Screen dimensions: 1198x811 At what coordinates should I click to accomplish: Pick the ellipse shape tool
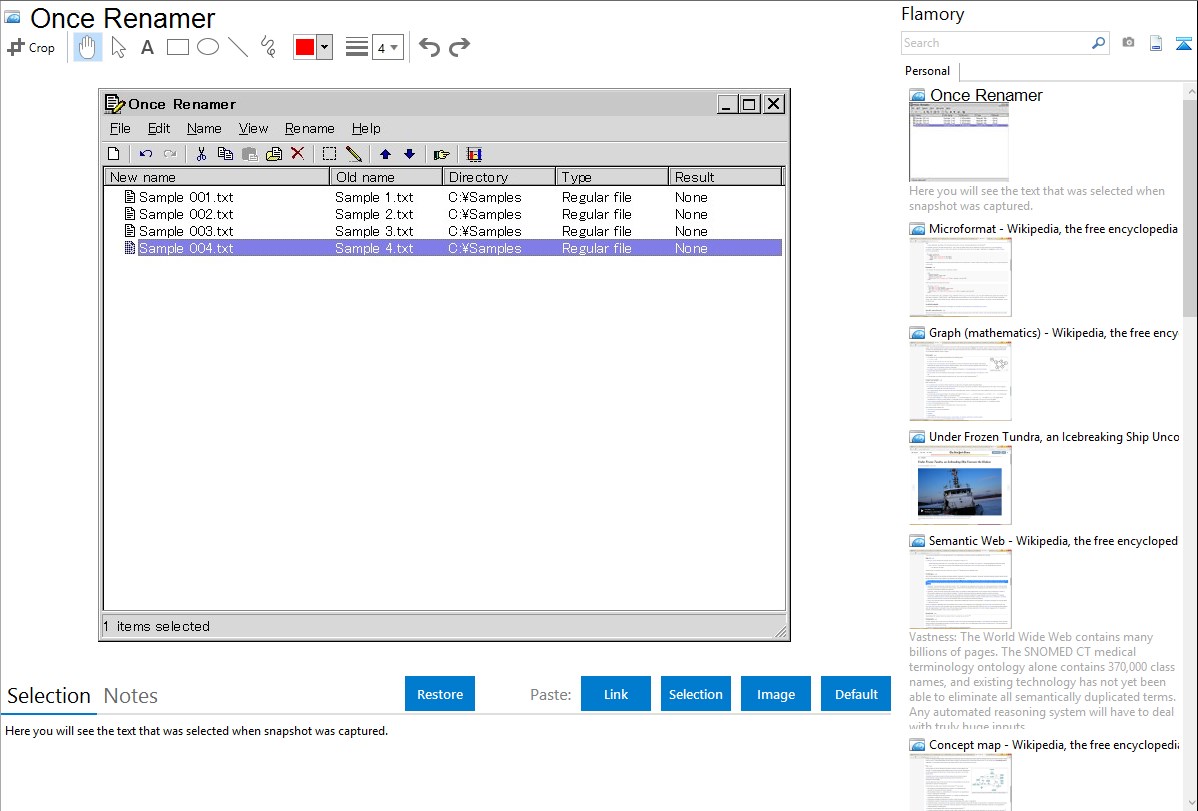pos(208,47)
